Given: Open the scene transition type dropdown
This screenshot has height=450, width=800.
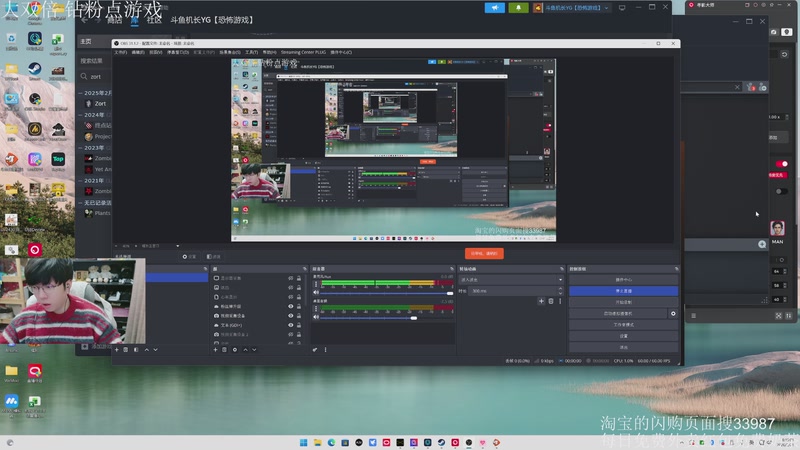Looking at the screenshot, I should (511, 280).
